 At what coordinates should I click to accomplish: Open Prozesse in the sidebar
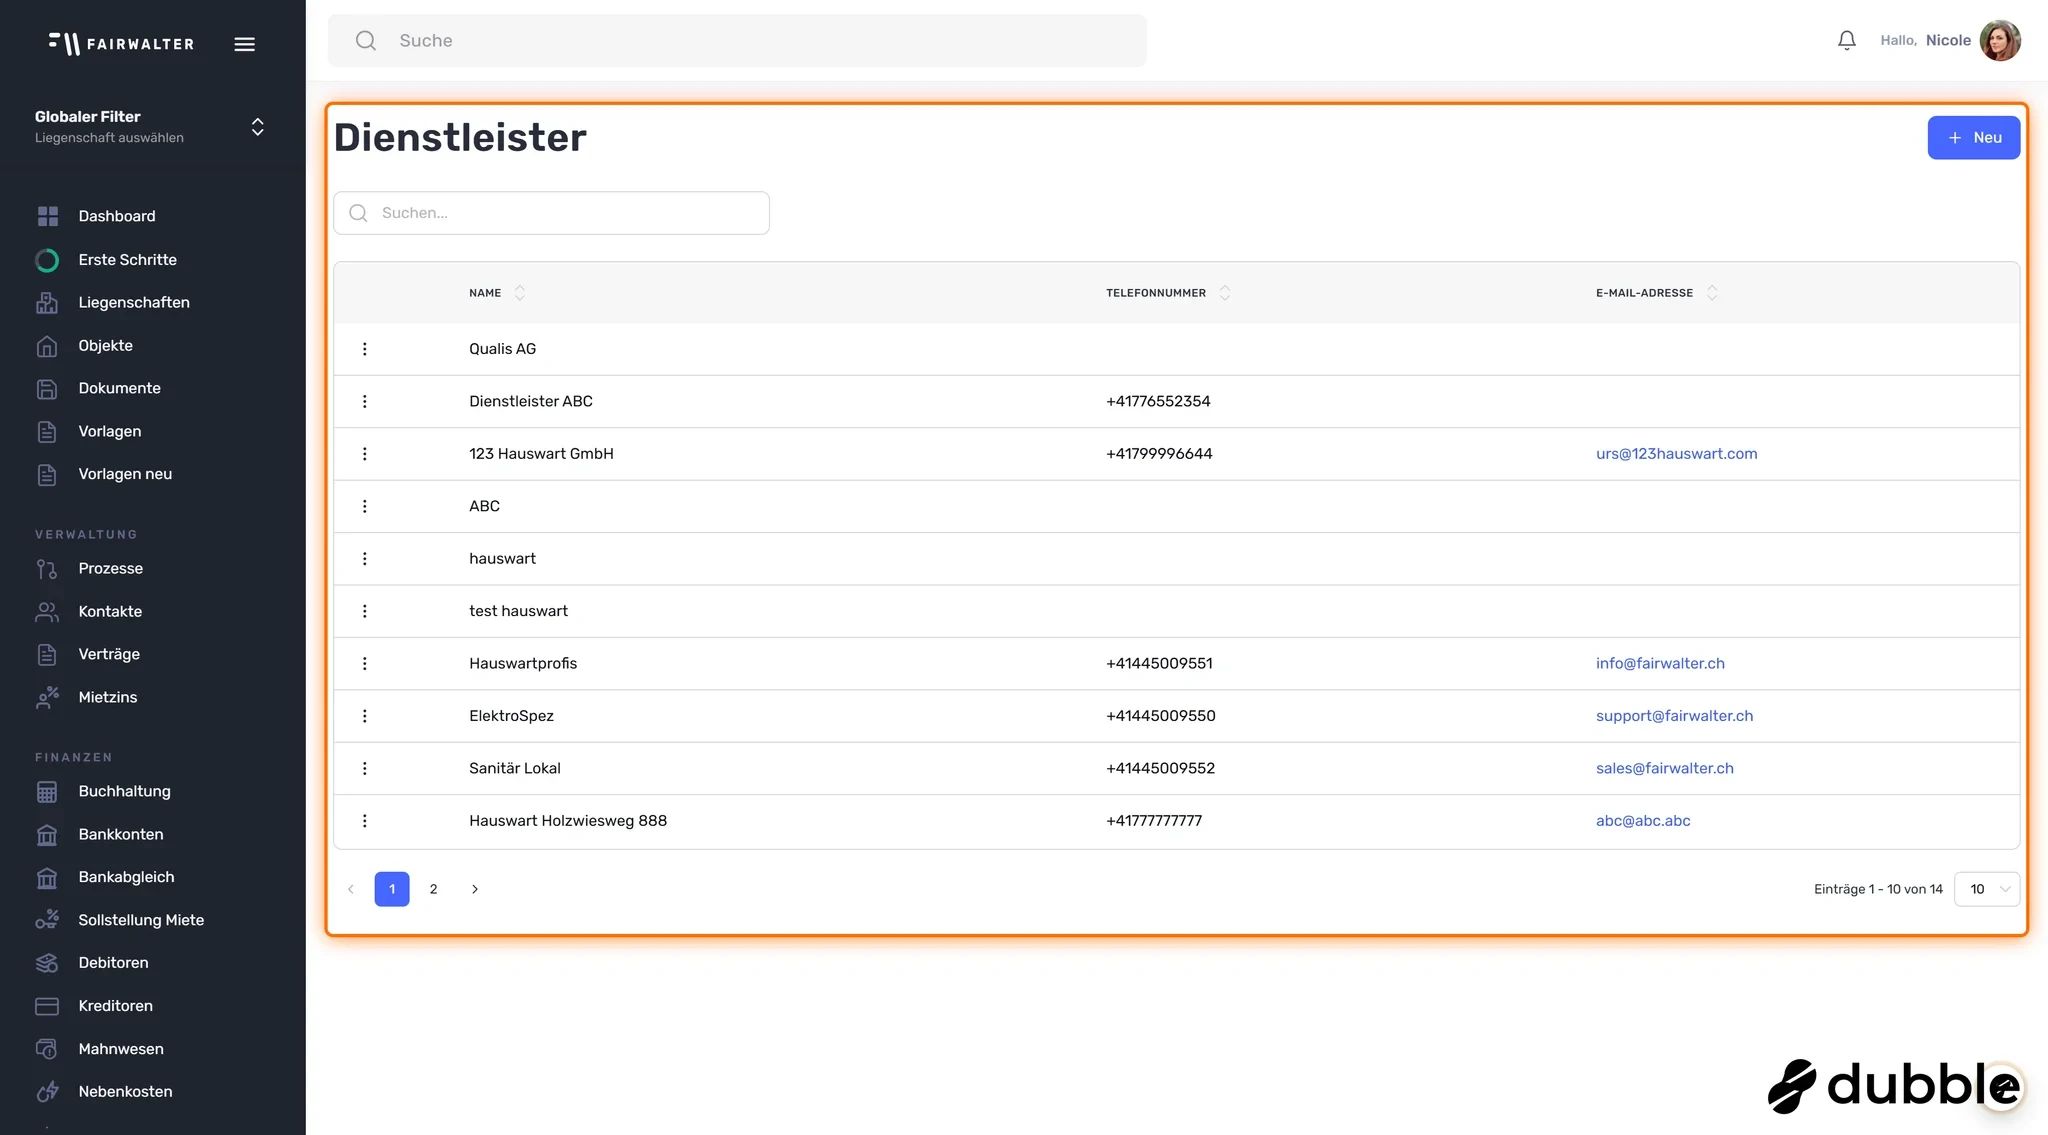110,568
